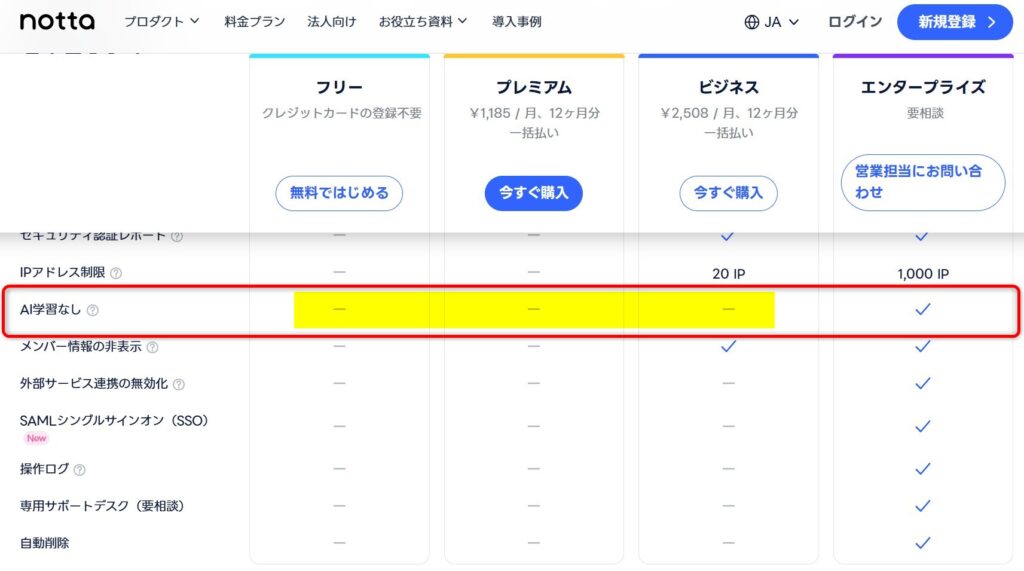Open the JA language selector
This screenshot has width=1024, height=571.
[x=772, y=22]
